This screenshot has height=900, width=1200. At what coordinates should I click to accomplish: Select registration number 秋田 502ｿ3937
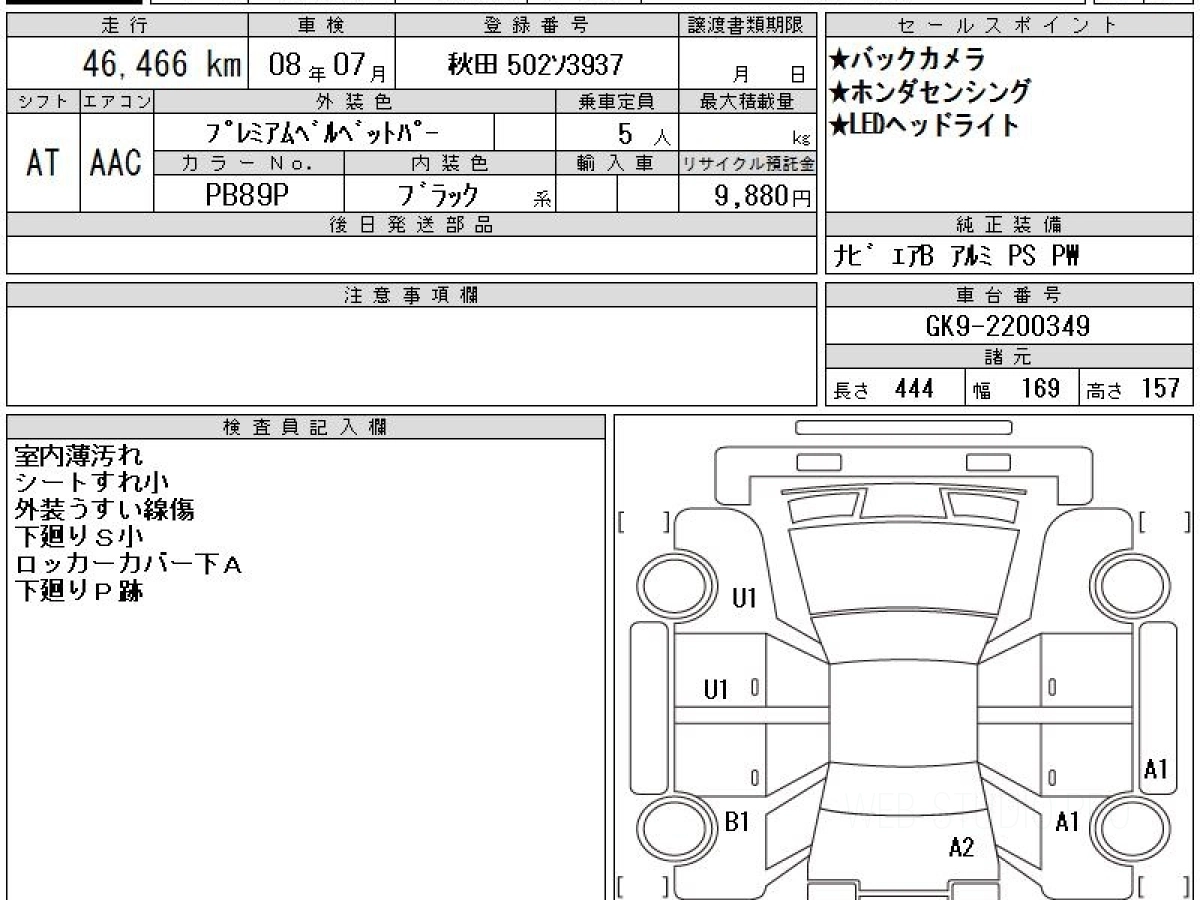tap(536, 66)
